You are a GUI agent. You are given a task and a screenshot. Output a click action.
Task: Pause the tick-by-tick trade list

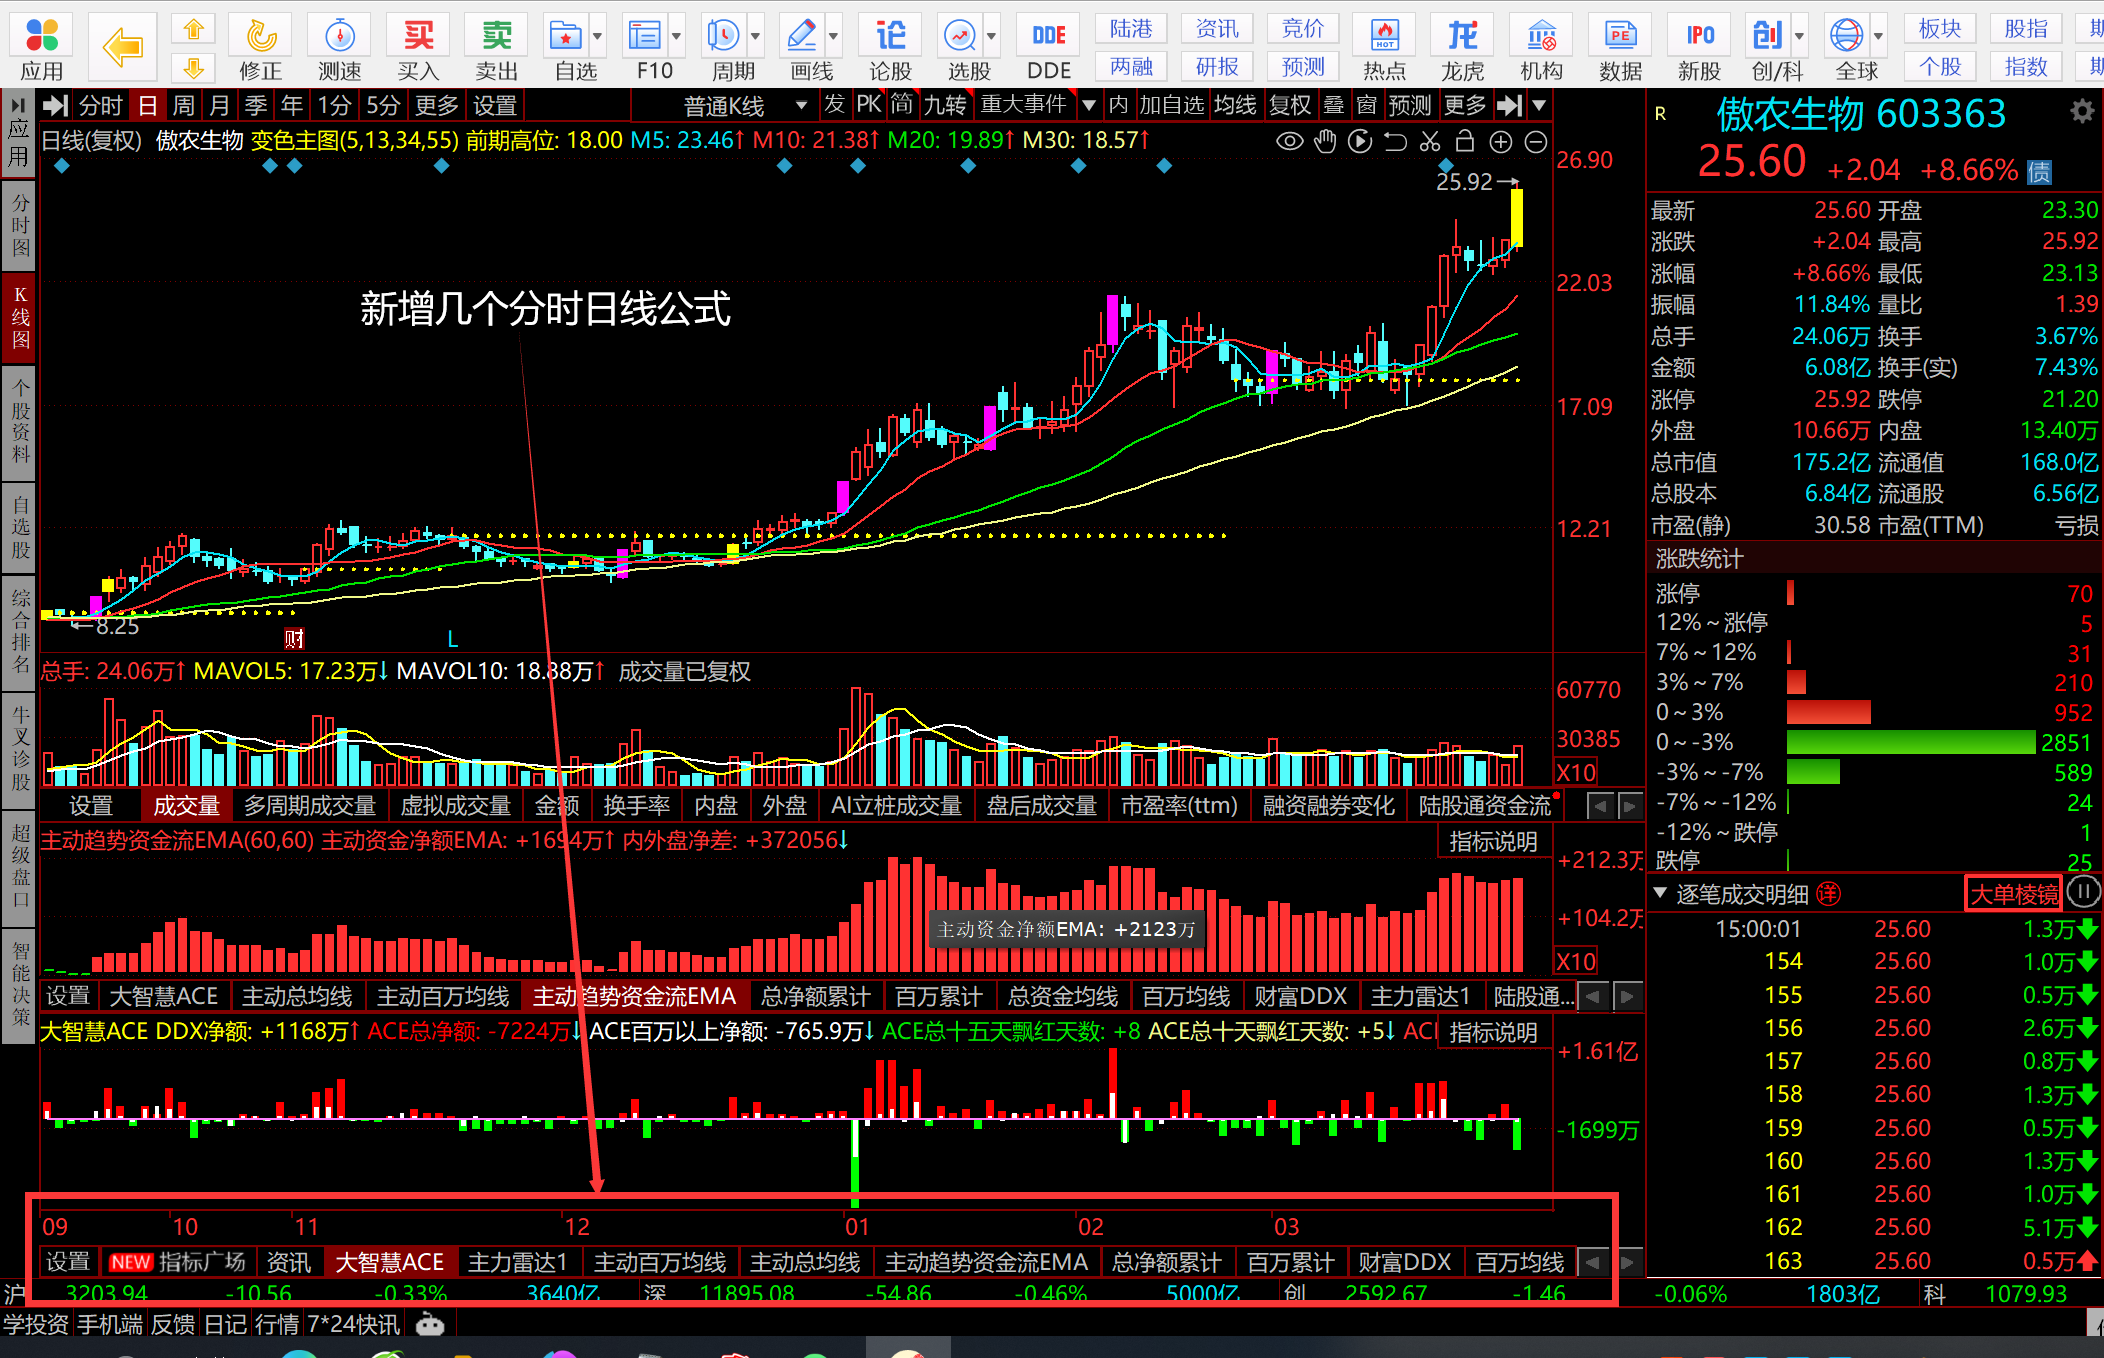pos(2084,892)
